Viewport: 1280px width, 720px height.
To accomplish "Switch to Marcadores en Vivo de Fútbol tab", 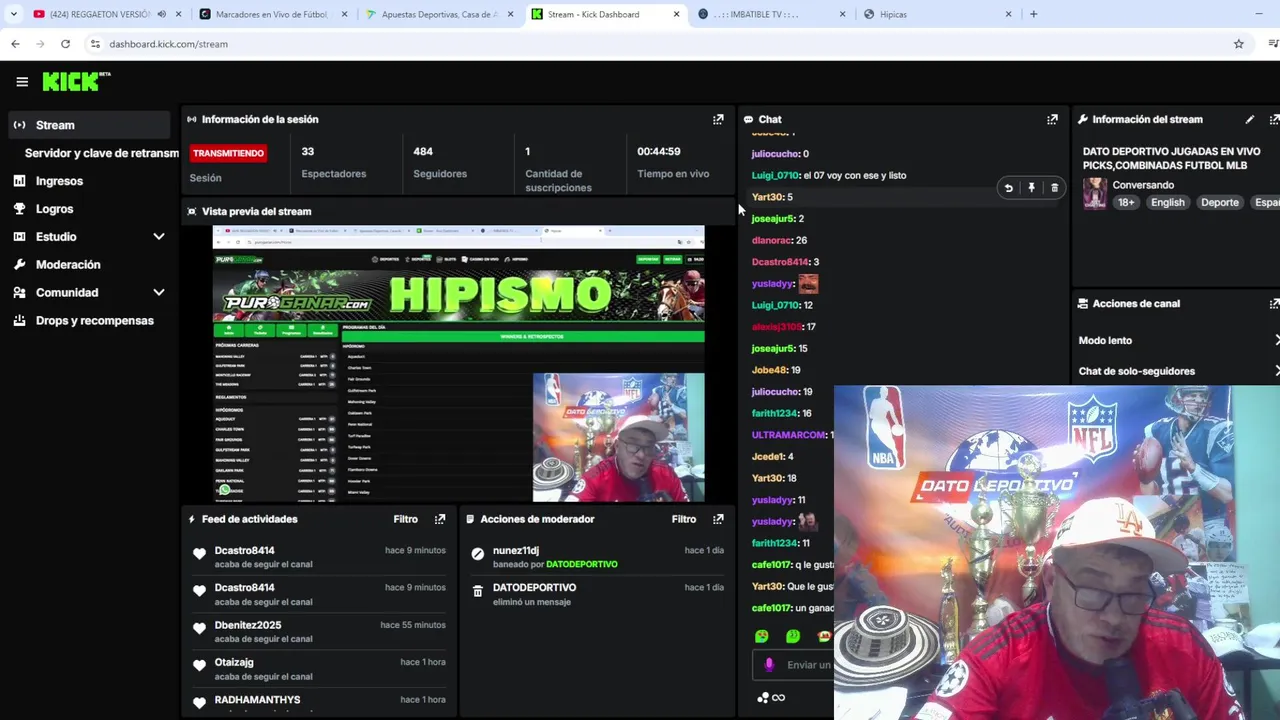I will 273,14.
